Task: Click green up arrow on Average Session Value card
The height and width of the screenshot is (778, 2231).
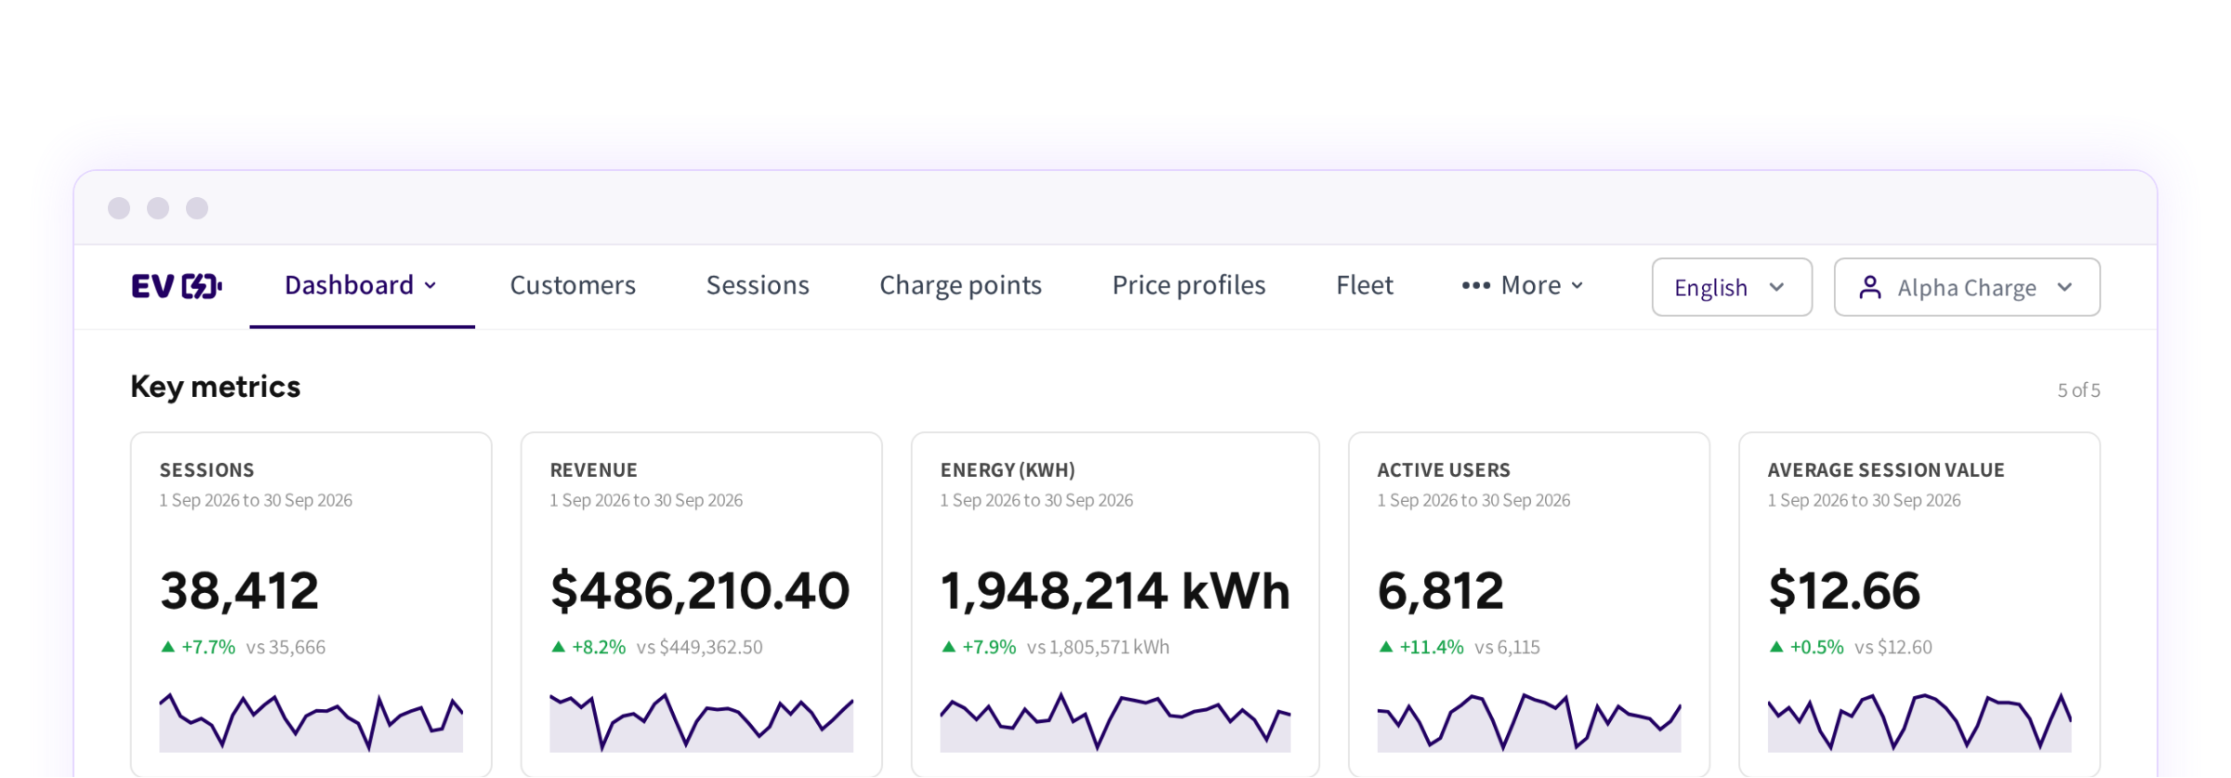Action: (x=1776, y=647)
